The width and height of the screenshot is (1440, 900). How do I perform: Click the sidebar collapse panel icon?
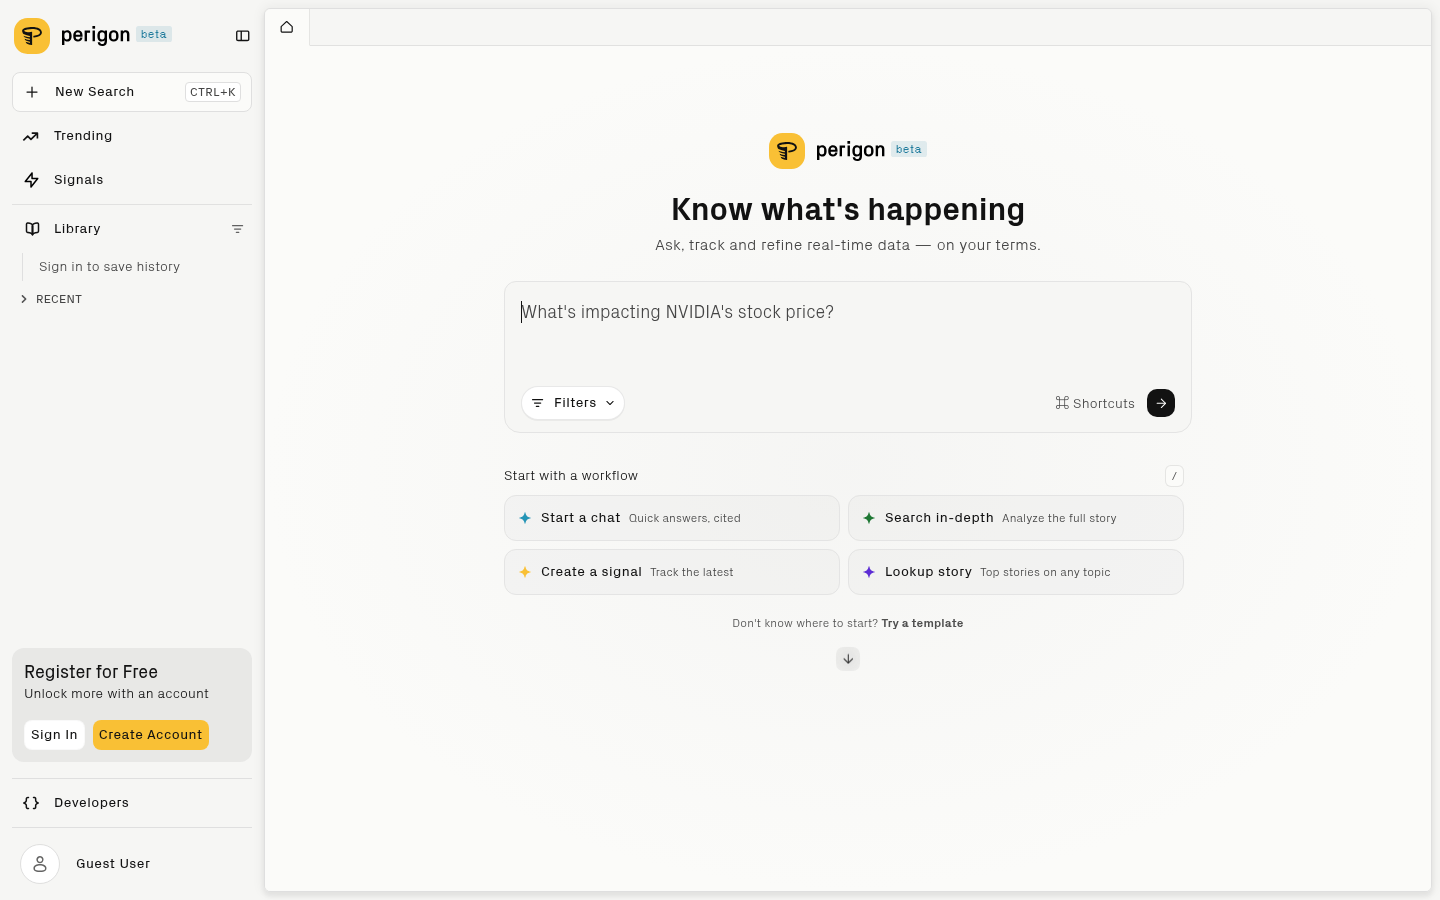(x=242, y=36)
